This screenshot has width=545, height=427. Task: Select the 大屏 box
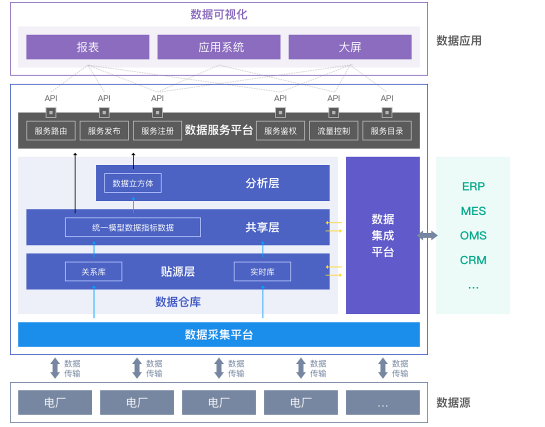[350, 47]
